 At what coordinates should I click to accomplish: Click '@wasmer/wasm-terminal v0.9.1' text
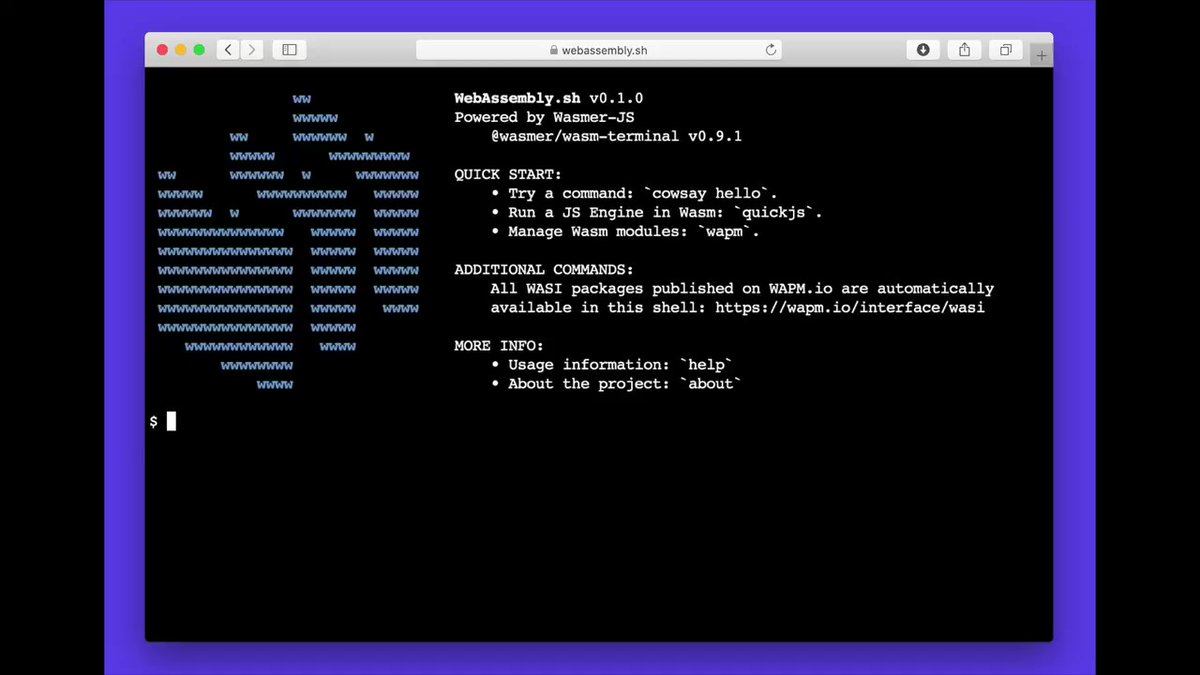point(616,136)
